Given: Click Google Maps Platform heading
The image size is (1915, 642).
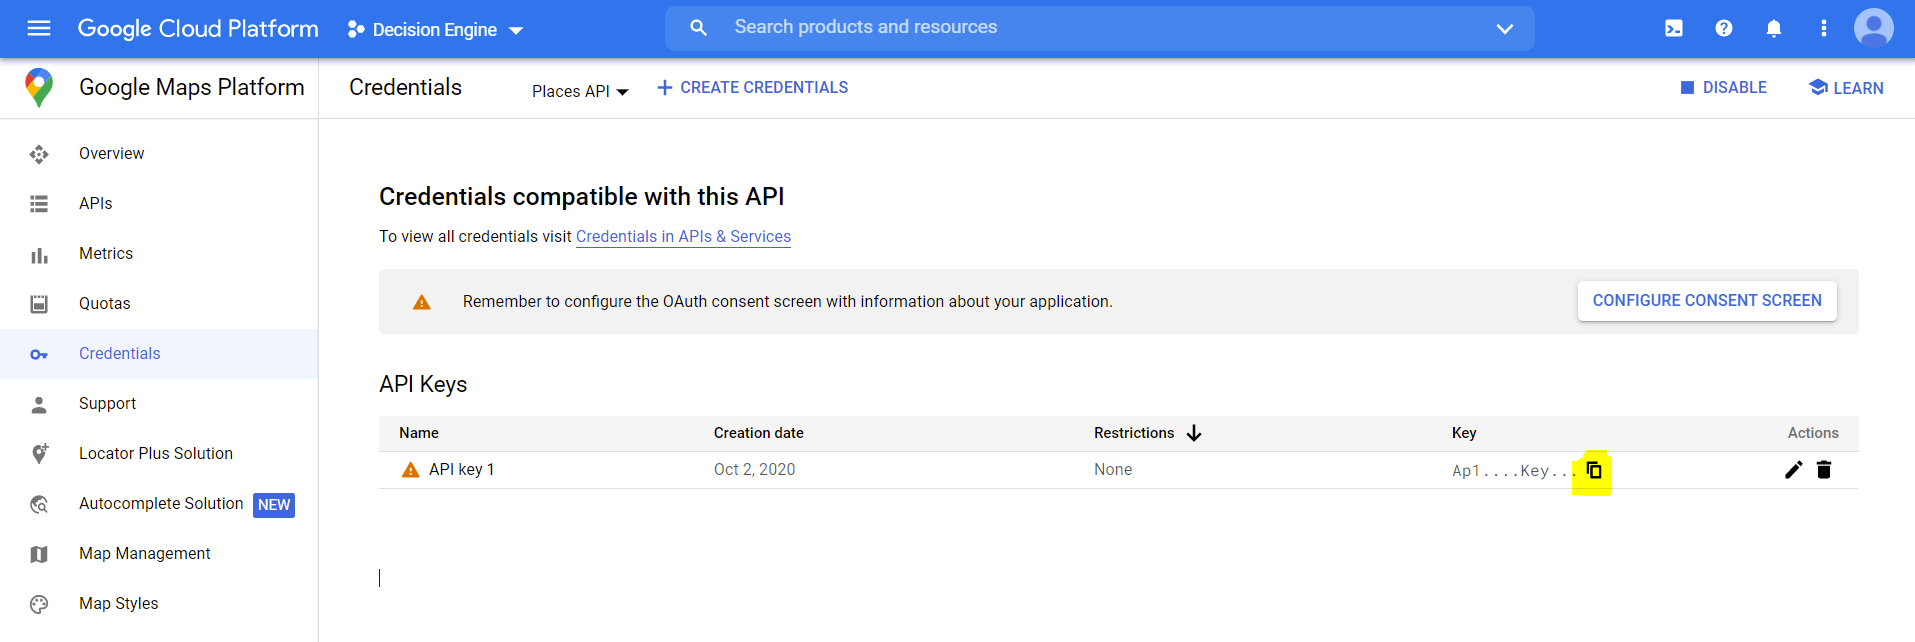Looking at the screenshot, I should tap(191, 88).
